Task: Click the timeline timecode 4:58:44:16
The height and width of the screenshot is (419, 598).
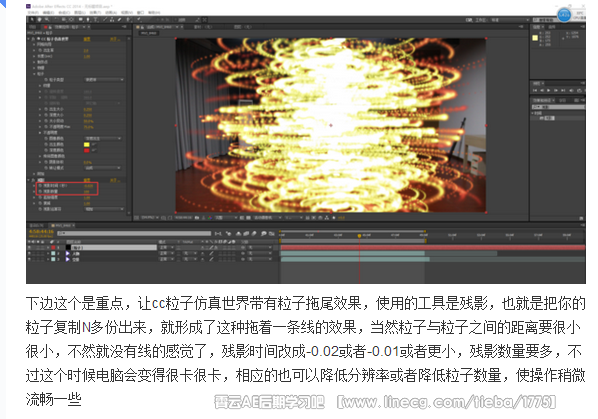Action: click(x=42, y=232)
